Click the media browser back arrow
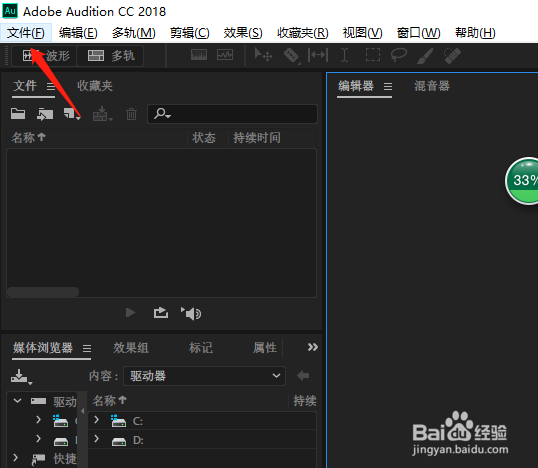Image resolution: width=538 pixels, height=468 pixels. pos(303,375)
